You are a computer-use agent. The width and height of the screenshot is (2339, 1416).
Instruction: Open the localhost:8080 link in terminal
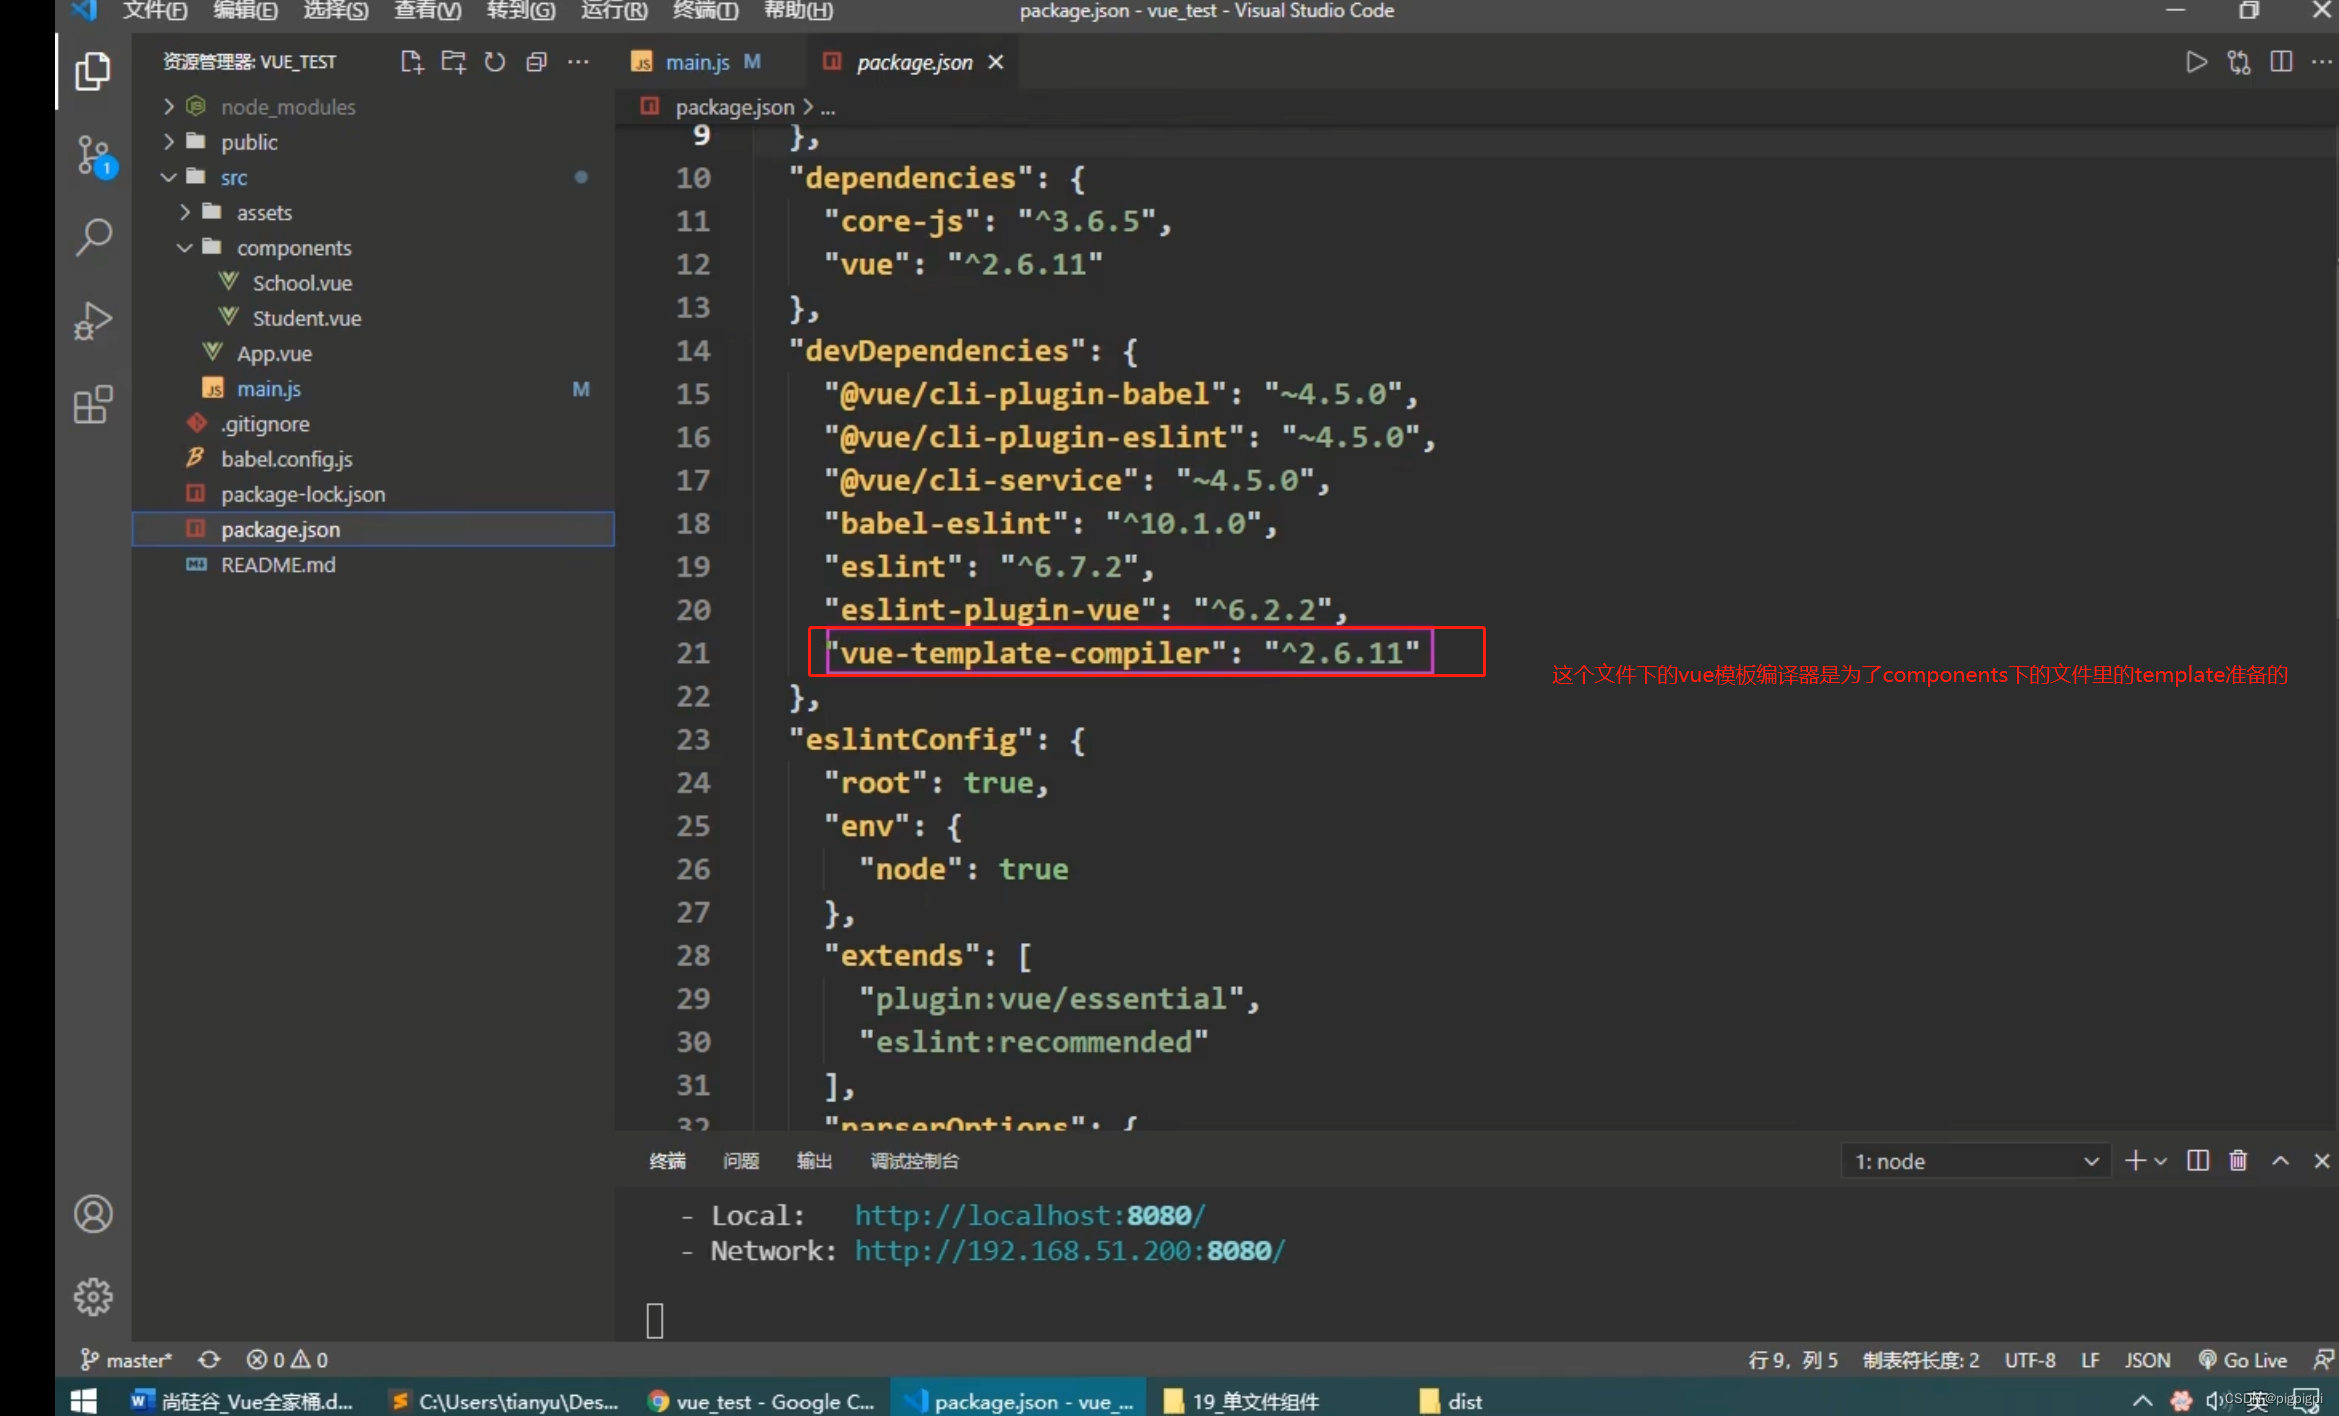pos(1030,1215)
